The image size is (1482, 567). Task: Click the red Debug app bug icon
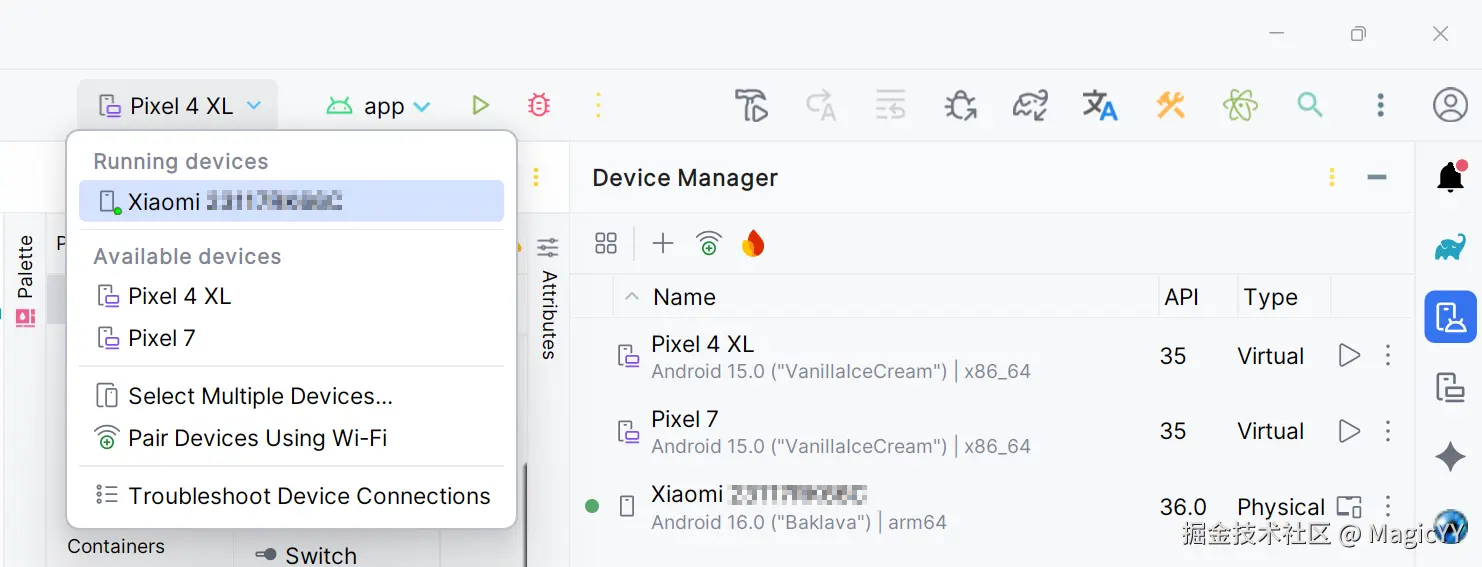coord(539,105)
